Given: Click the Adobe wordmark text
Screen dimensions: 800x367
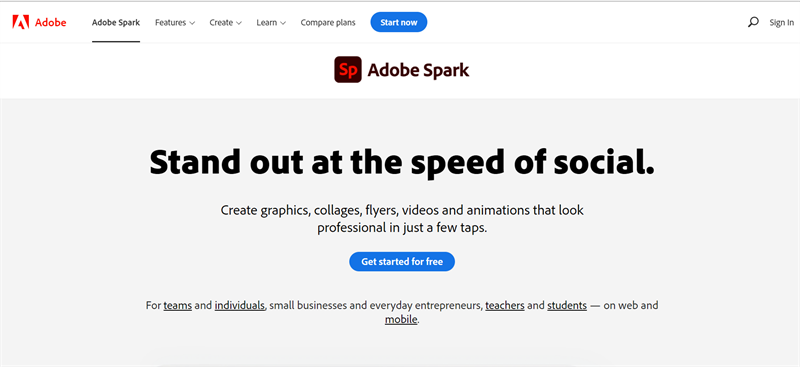Looking at the screenshot, I should coord(51,22).
